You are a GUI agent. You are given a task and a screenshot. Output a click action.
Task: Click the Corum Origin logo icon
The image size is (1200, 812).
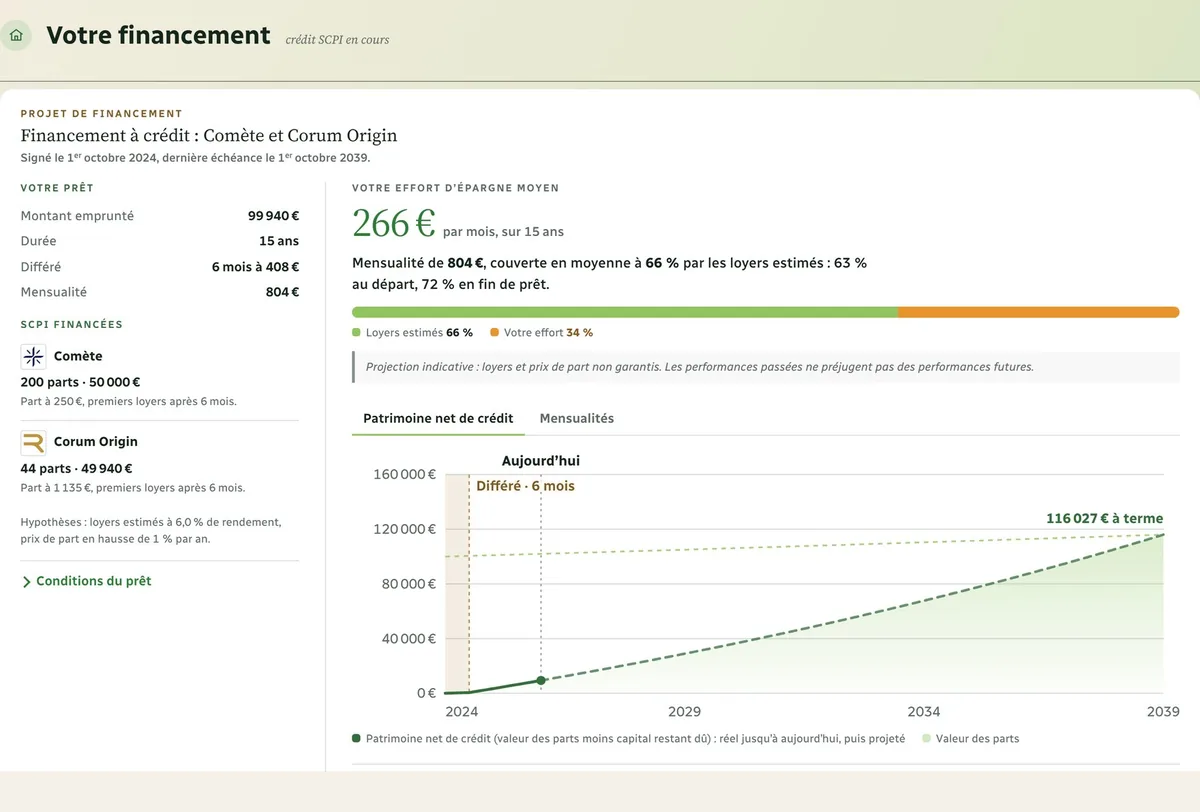pyautogui.click(x=33, y=442)
